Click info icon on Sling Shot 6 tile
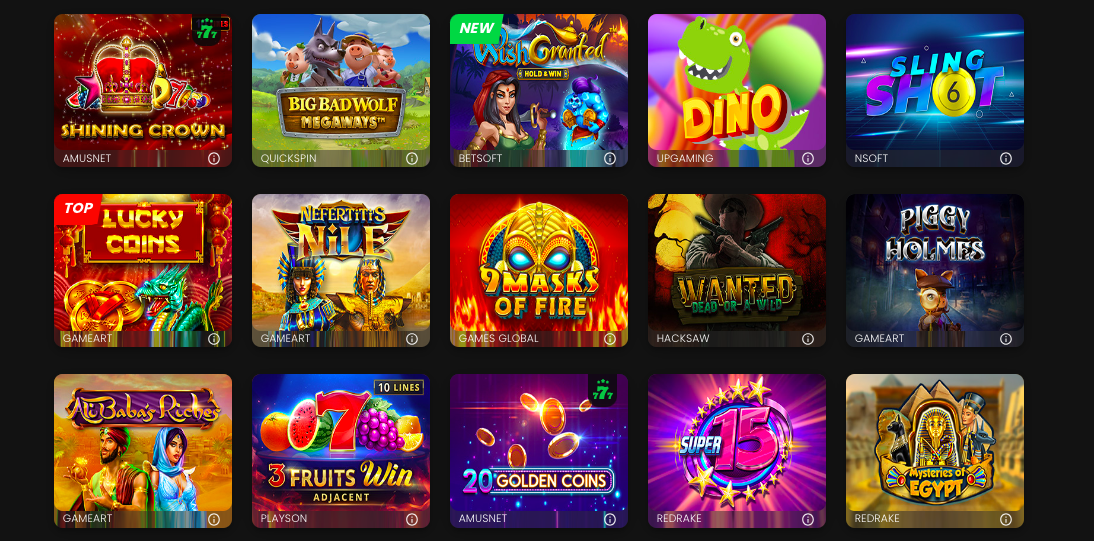Viewport: 1094px width, 541px height. [1006, 158]
